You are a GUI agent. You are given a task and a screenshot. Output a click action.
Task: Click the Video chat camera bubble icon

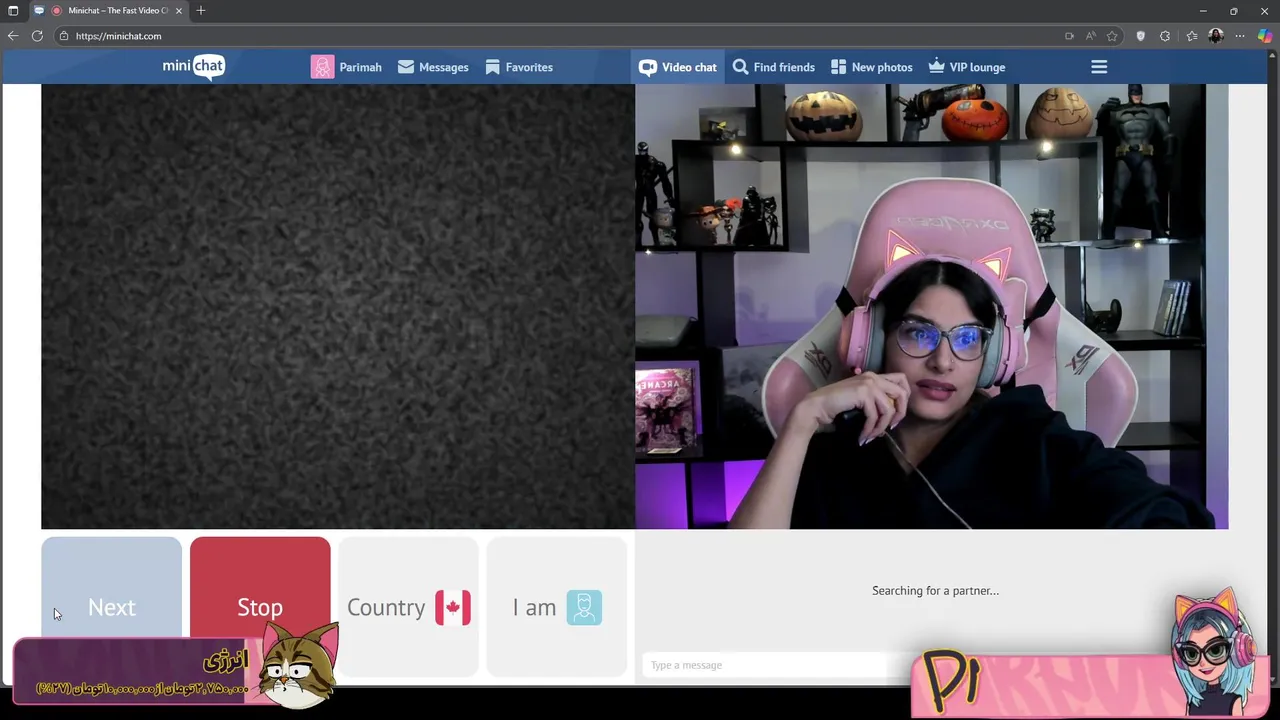tap(648, 68)
